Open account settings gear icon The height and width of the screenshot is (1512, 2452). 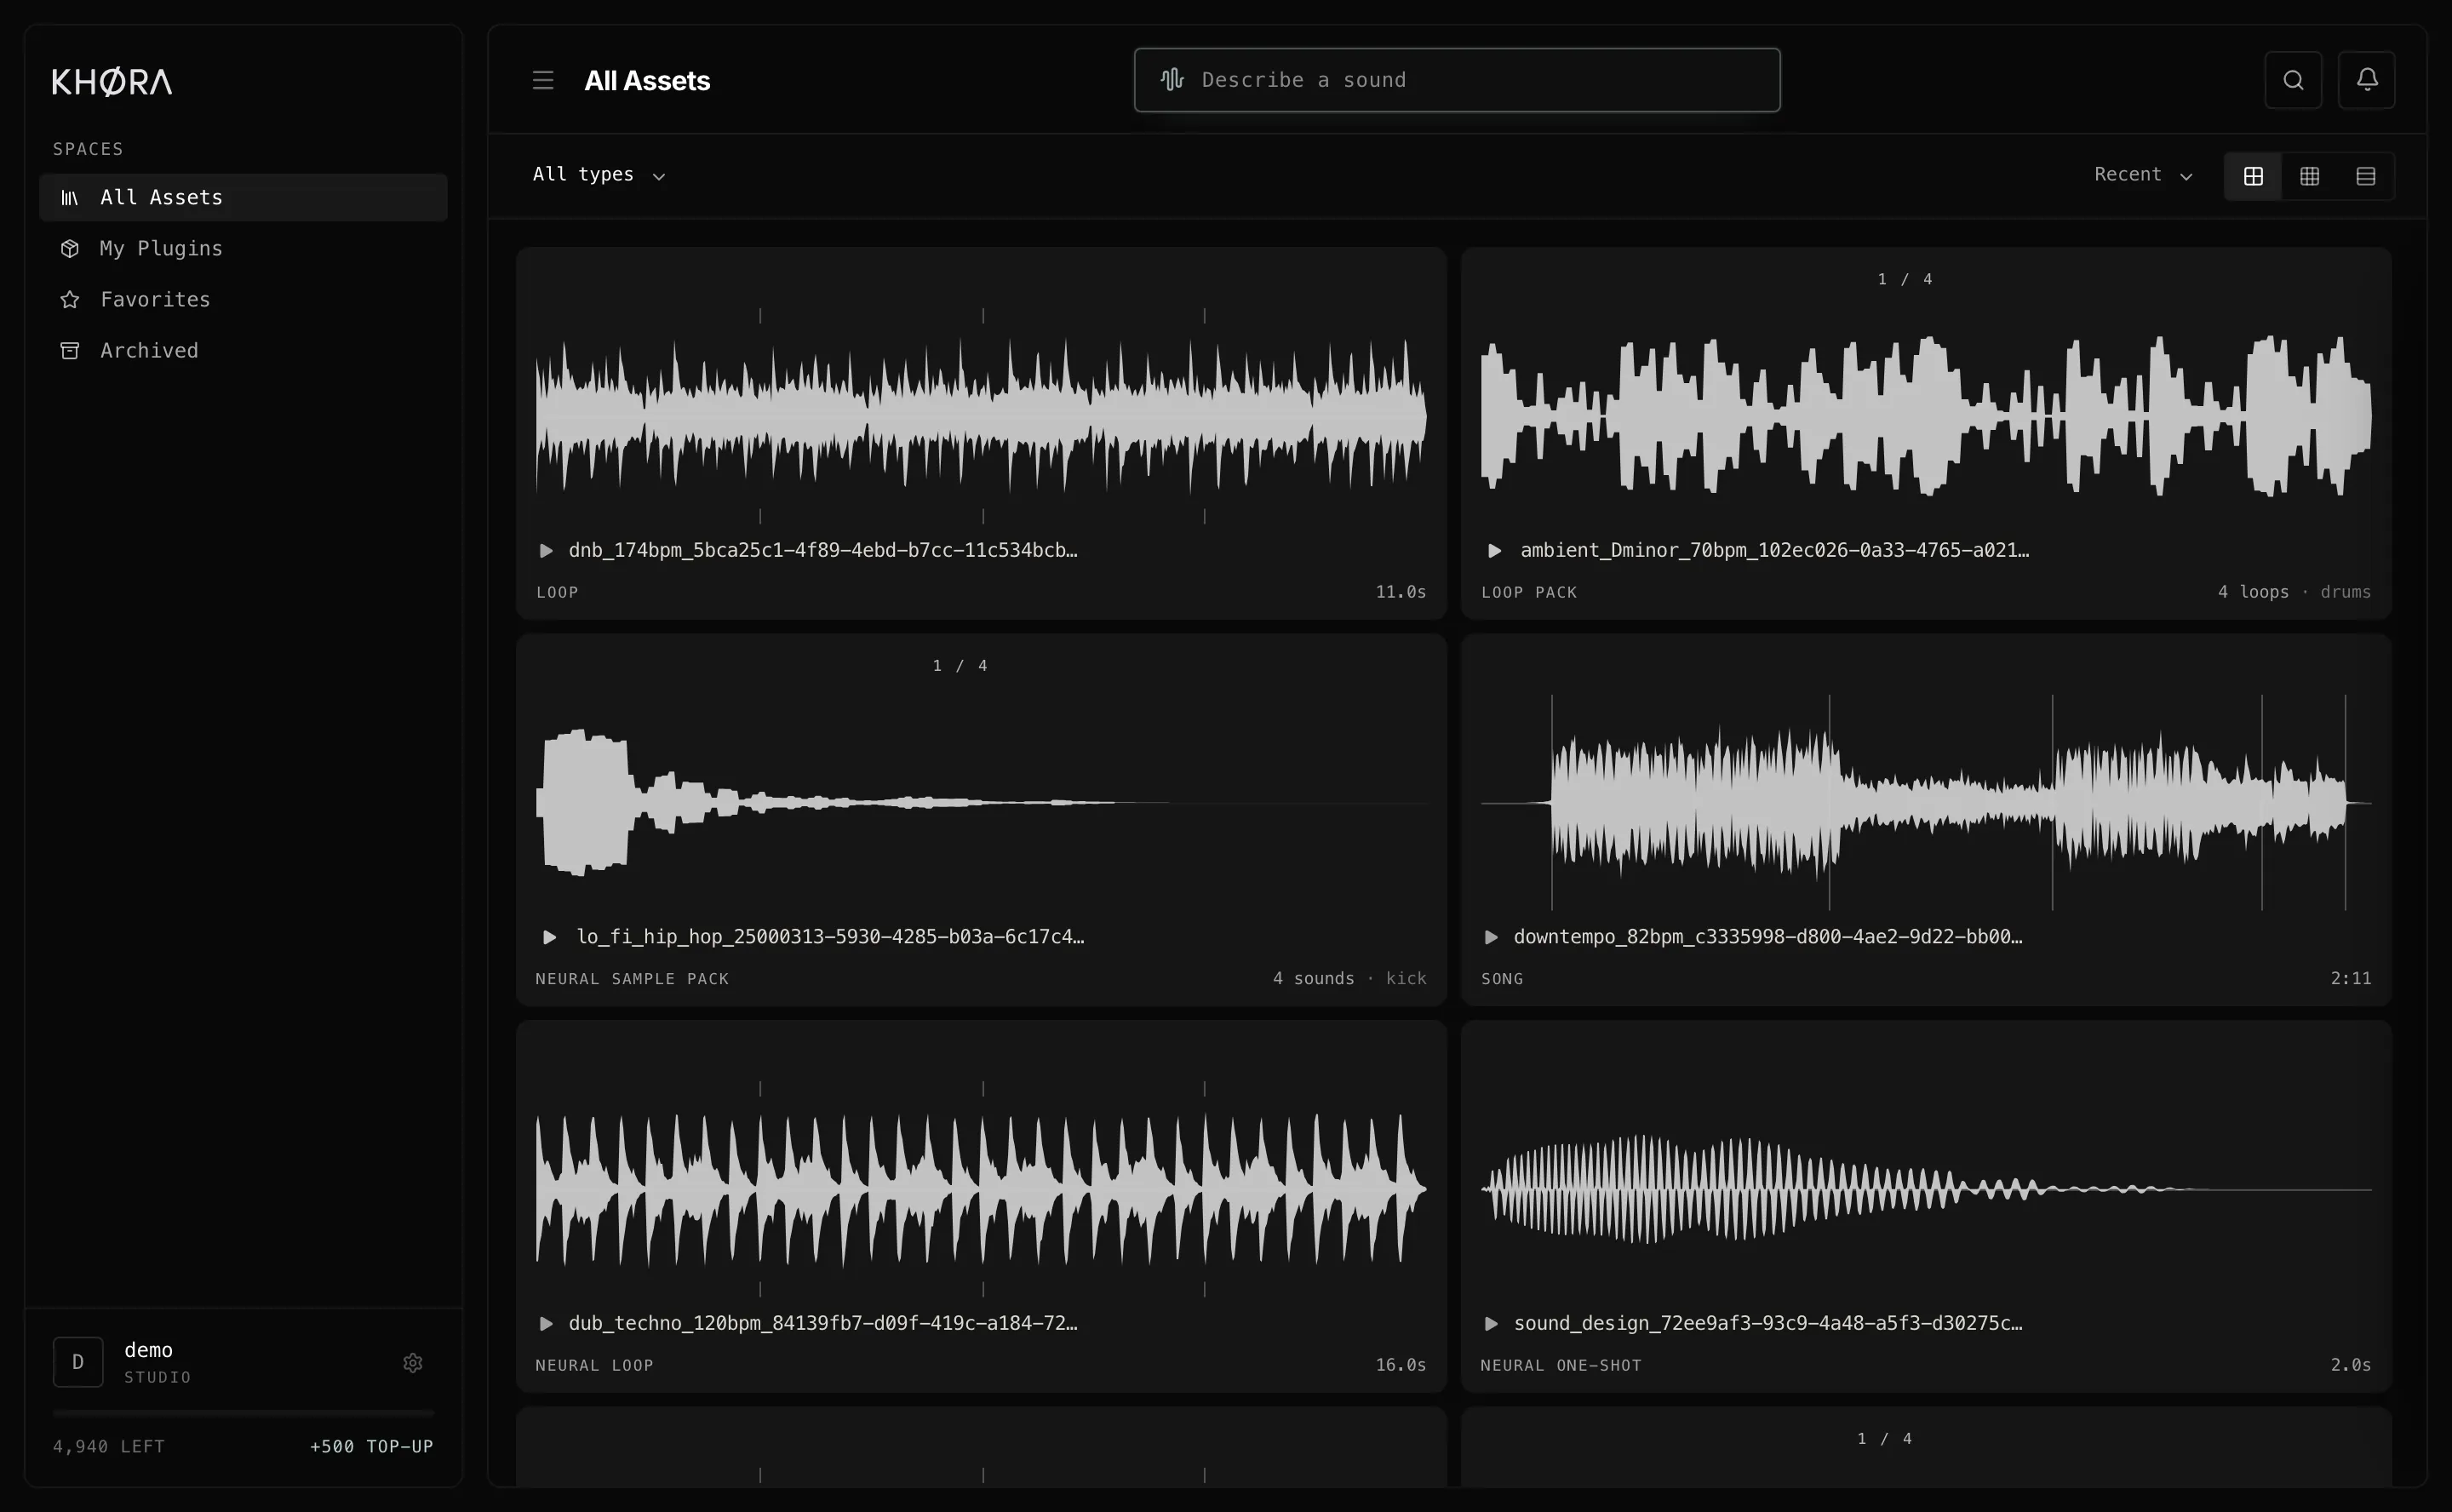[412, 1363]
